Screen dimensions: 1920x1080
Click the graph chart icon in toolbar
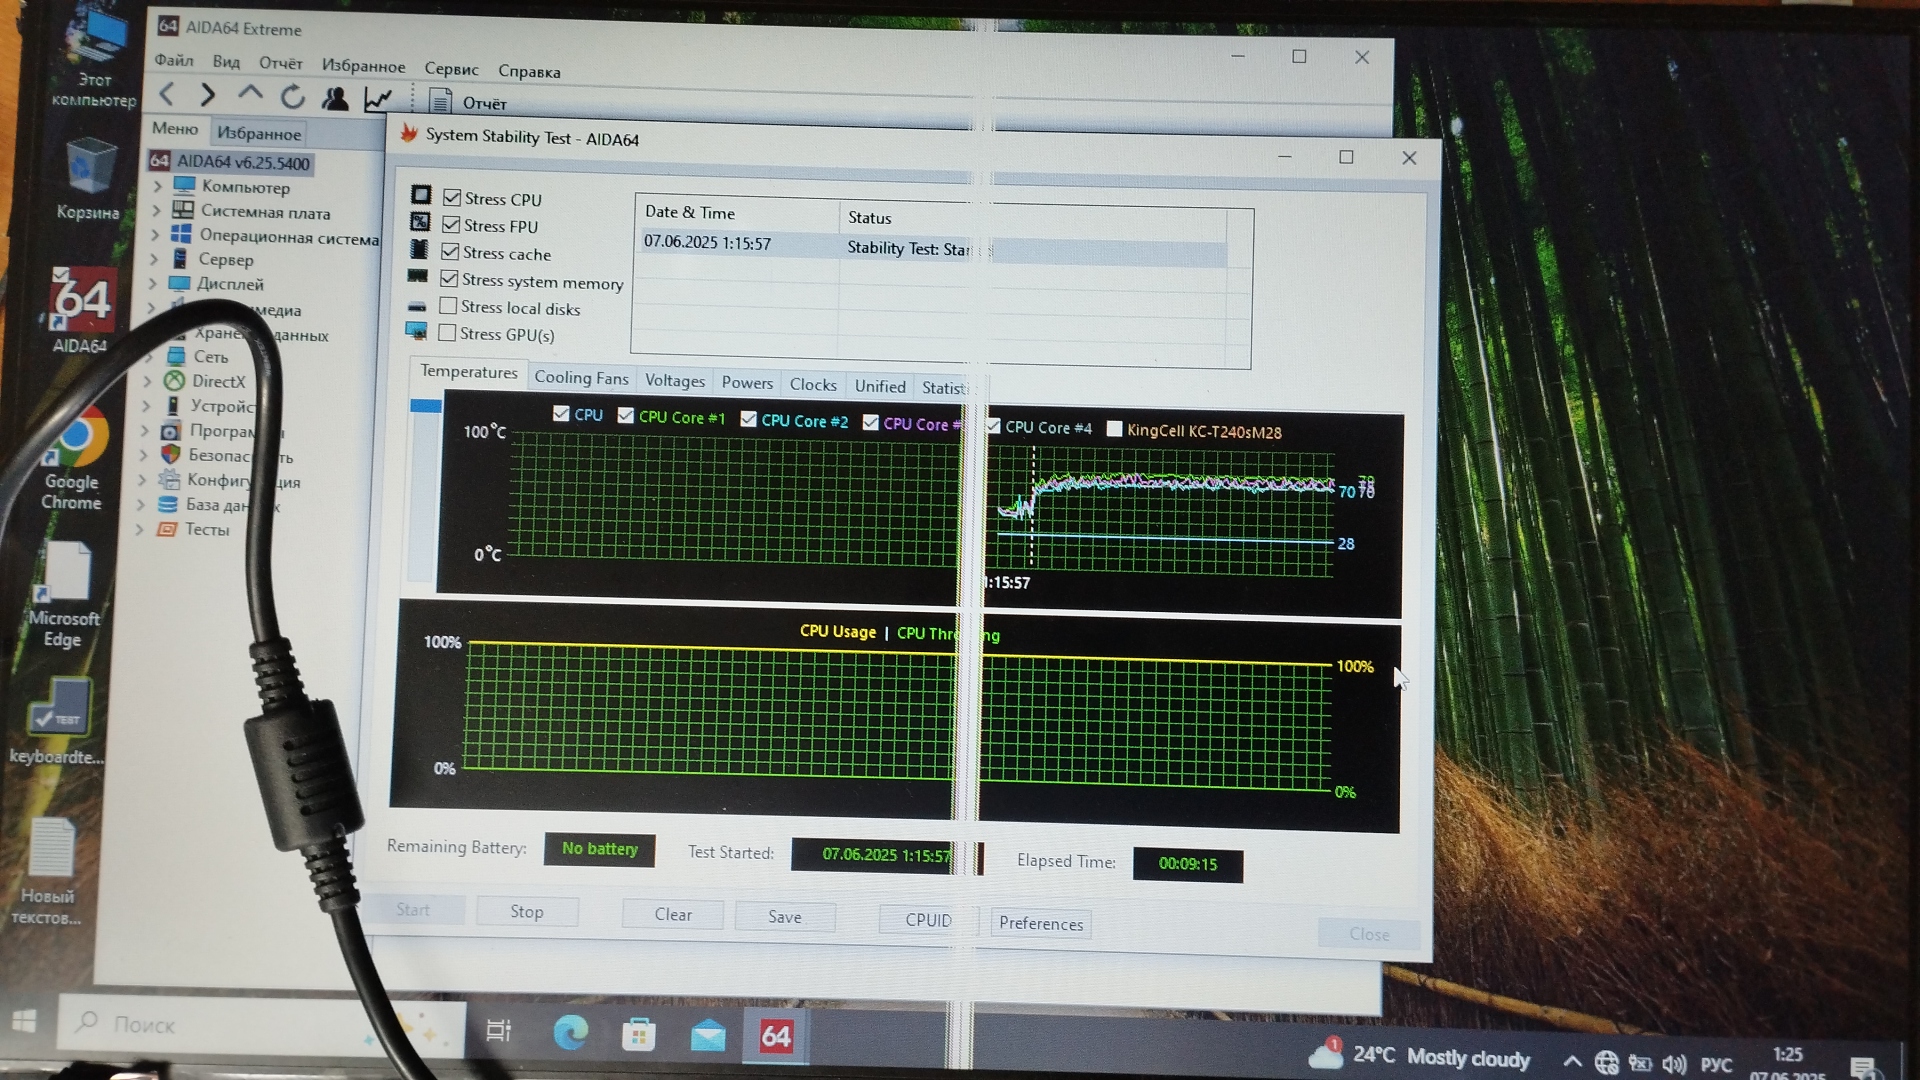pyautogui.click(x=378, y=99)
